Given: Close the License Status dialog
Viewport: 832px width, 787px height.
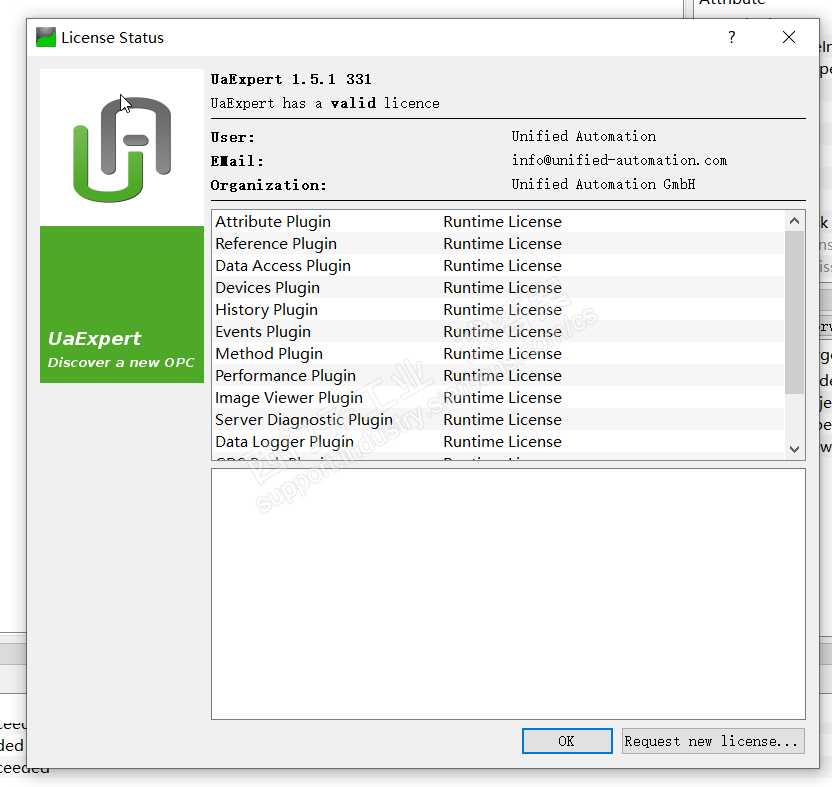Looking at the screenshot, I should click(788, 37).
